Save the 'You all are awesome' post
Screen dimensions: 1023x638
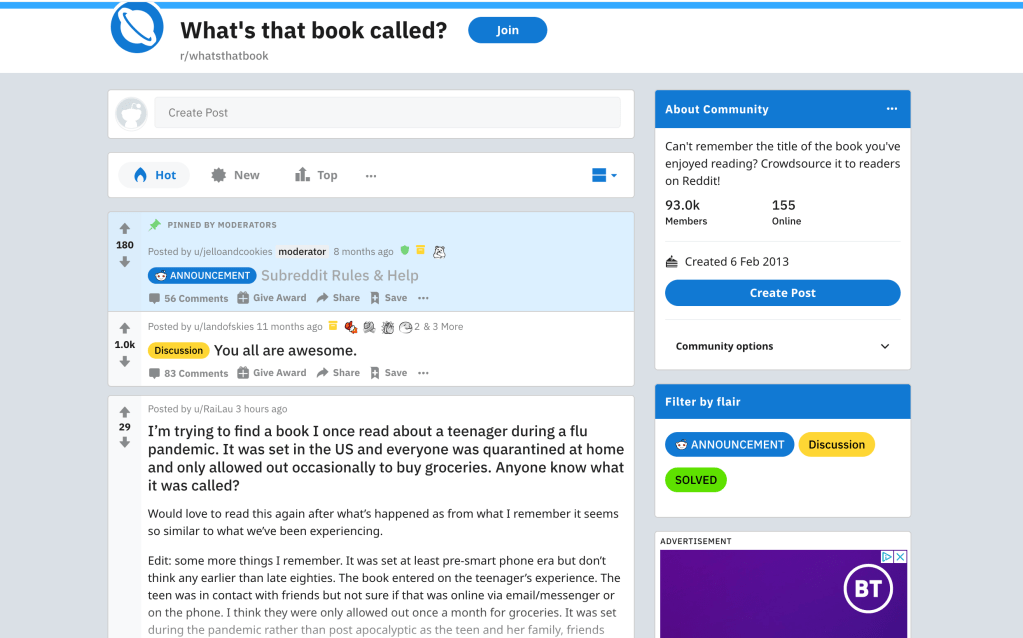click(388, 373)
